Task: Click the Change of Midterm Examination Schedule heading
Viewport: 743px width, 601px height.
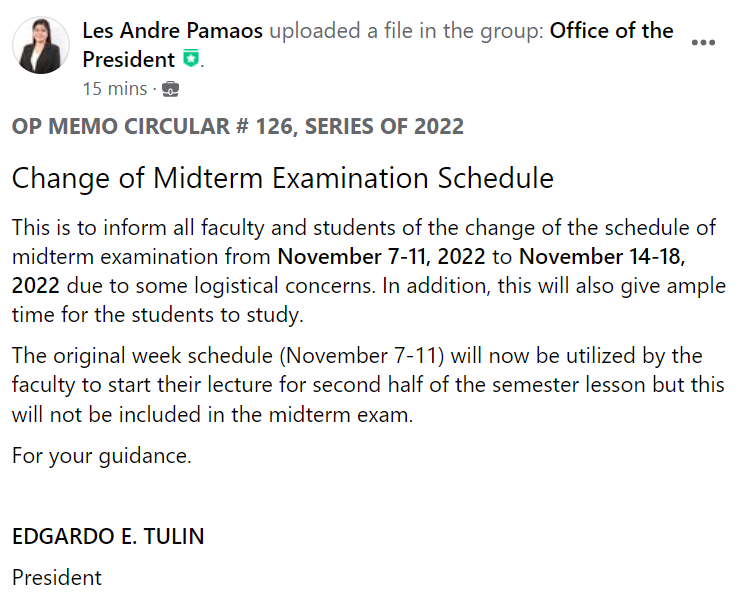Action: click(282, 179)
